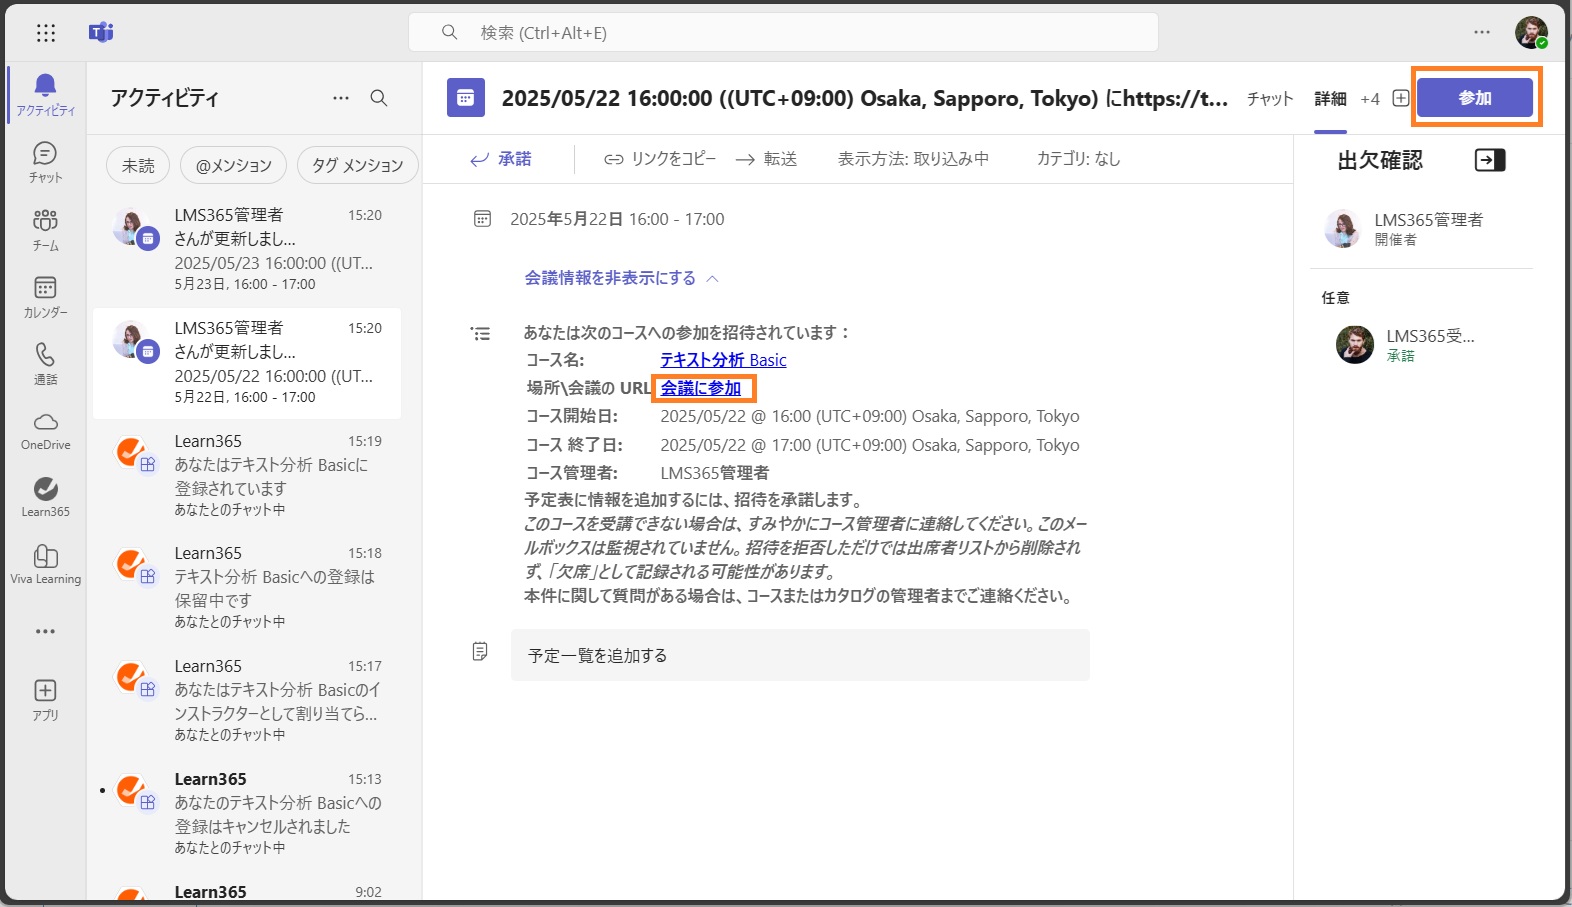
Task: Click the date and time calendar icon
Action: (482, 219)
